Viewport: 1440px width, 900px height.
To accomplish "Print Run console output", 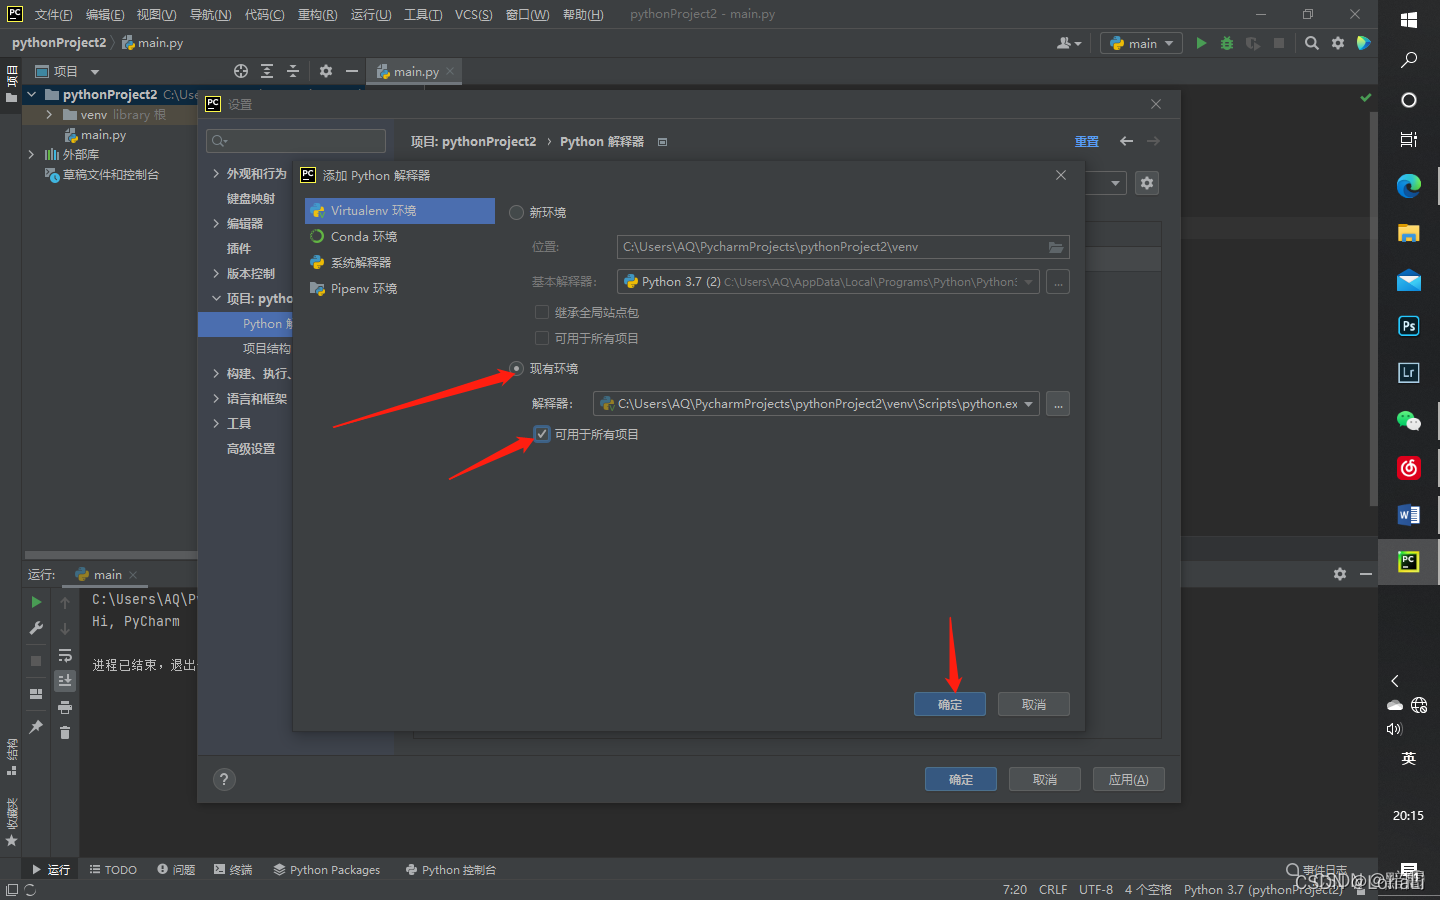I will click(65, 707).
